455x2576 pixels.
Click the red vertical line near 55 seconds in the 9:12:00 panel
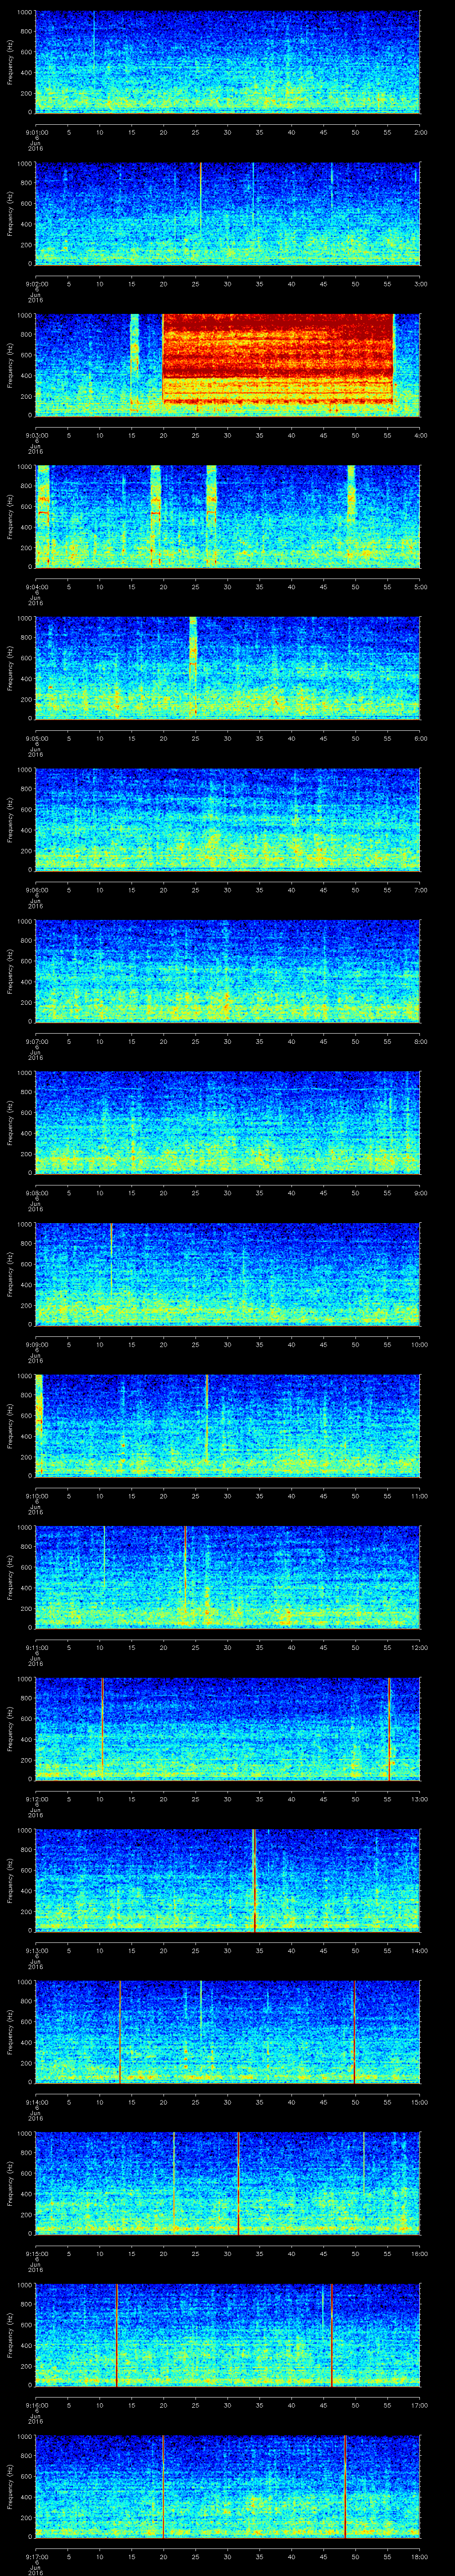click(389, 1729)
